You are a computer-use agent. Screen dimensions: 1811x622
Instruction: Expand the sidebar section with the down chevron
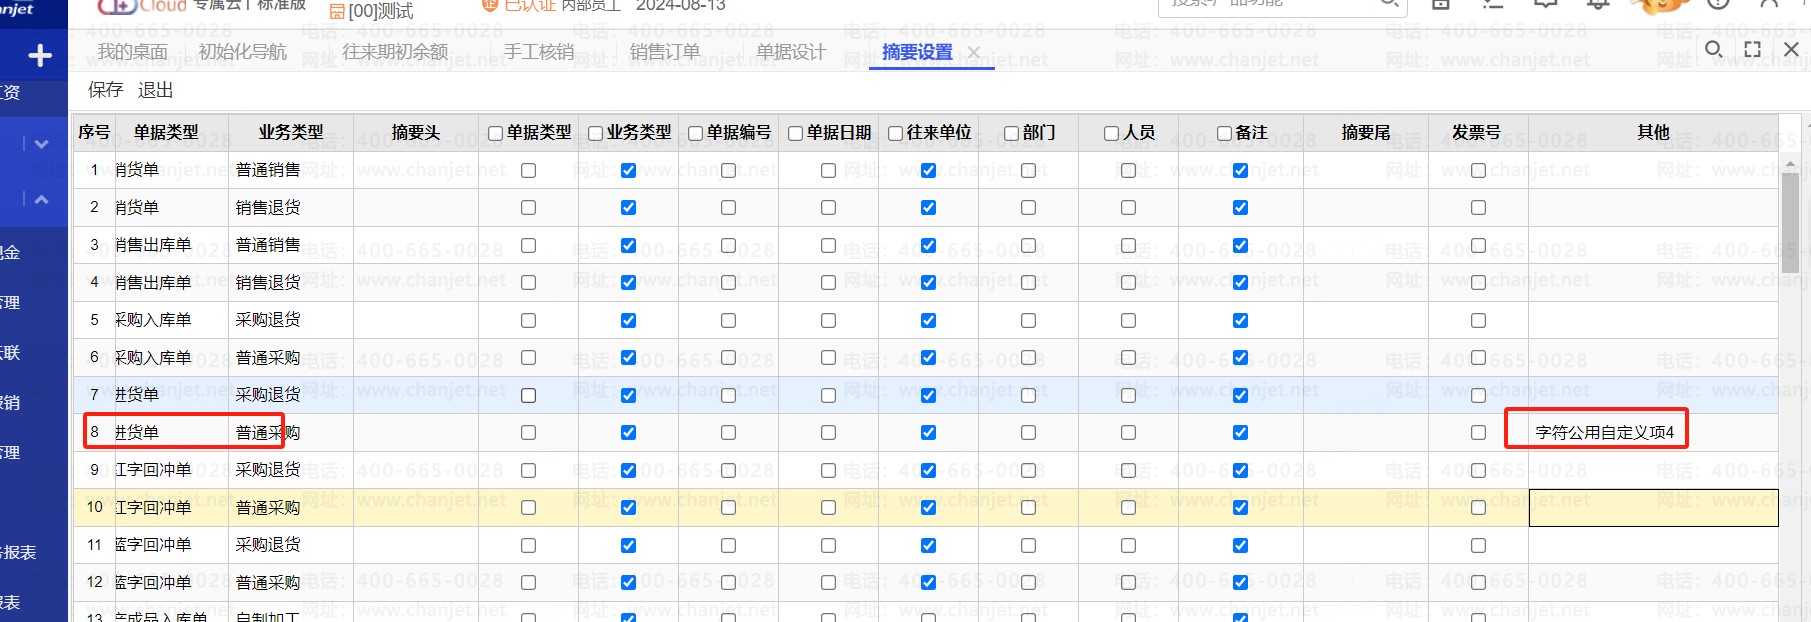[x=41, y=144]
